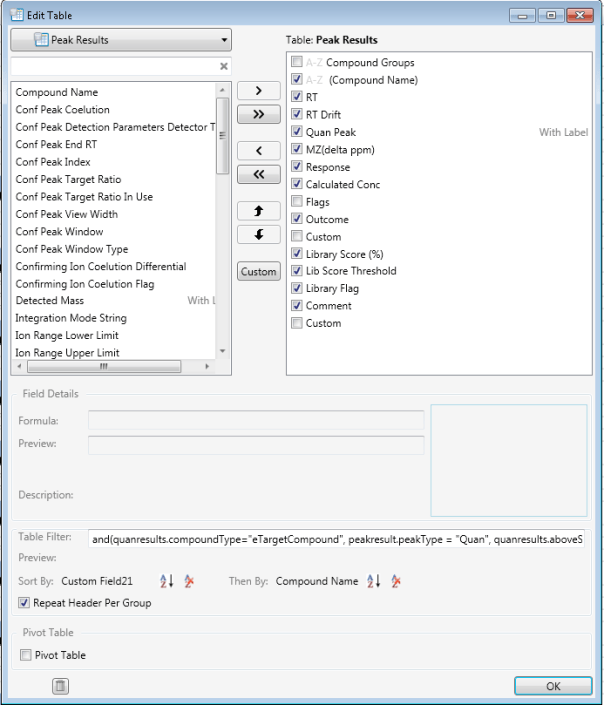
Task: Click the trash can delete icon
Action: tap(60, 686)
